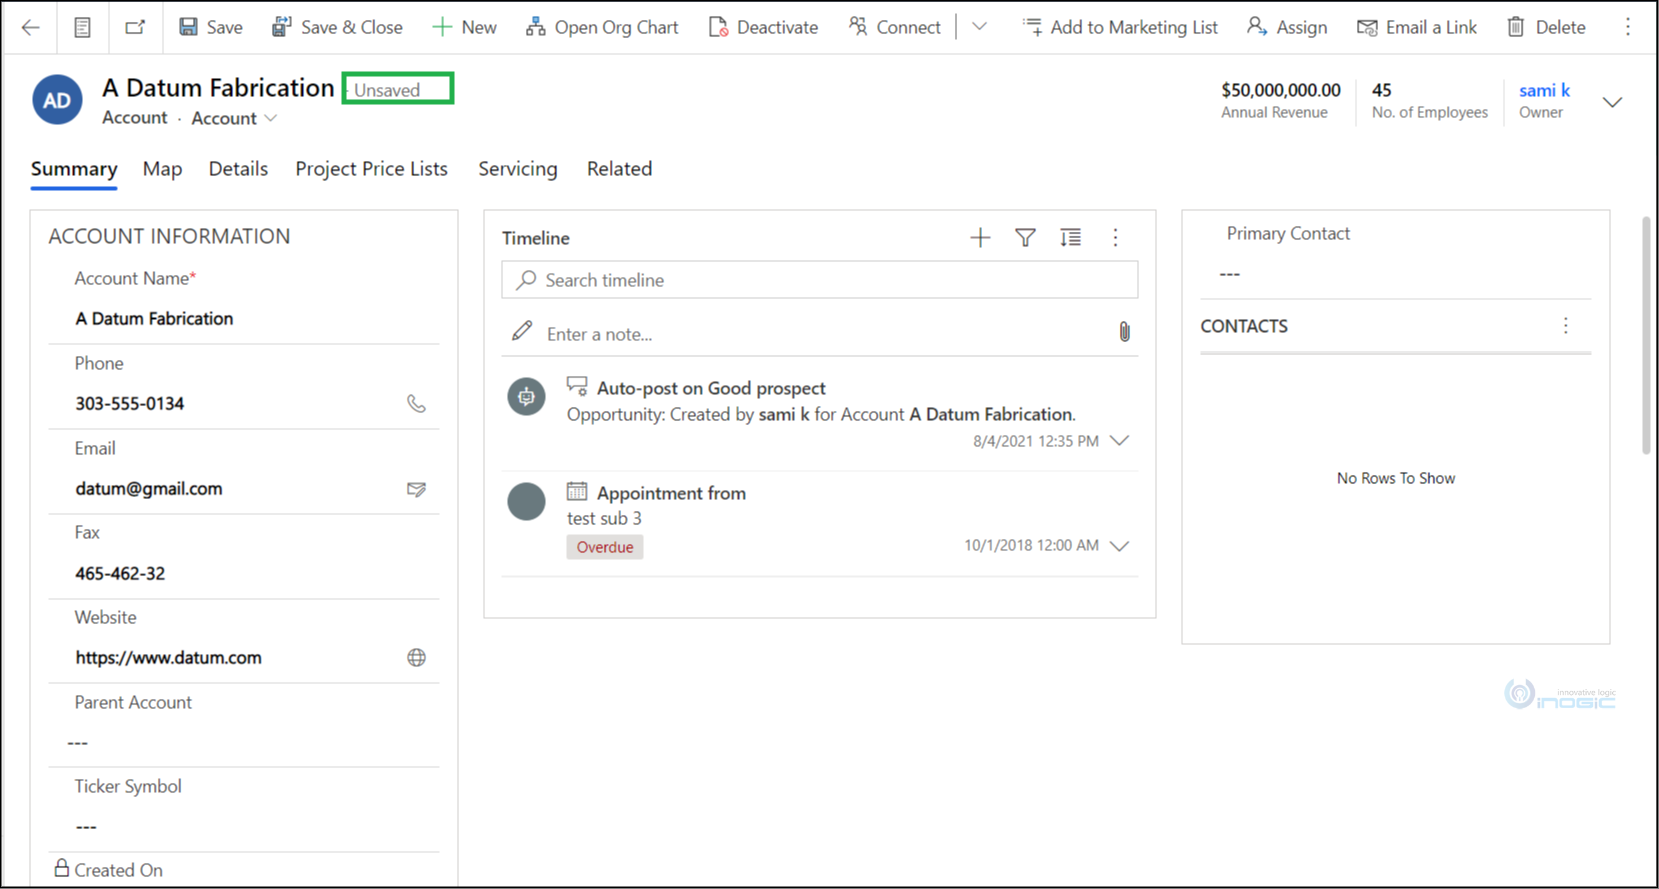Click the Overdue status badge

(x=605, y=547)
